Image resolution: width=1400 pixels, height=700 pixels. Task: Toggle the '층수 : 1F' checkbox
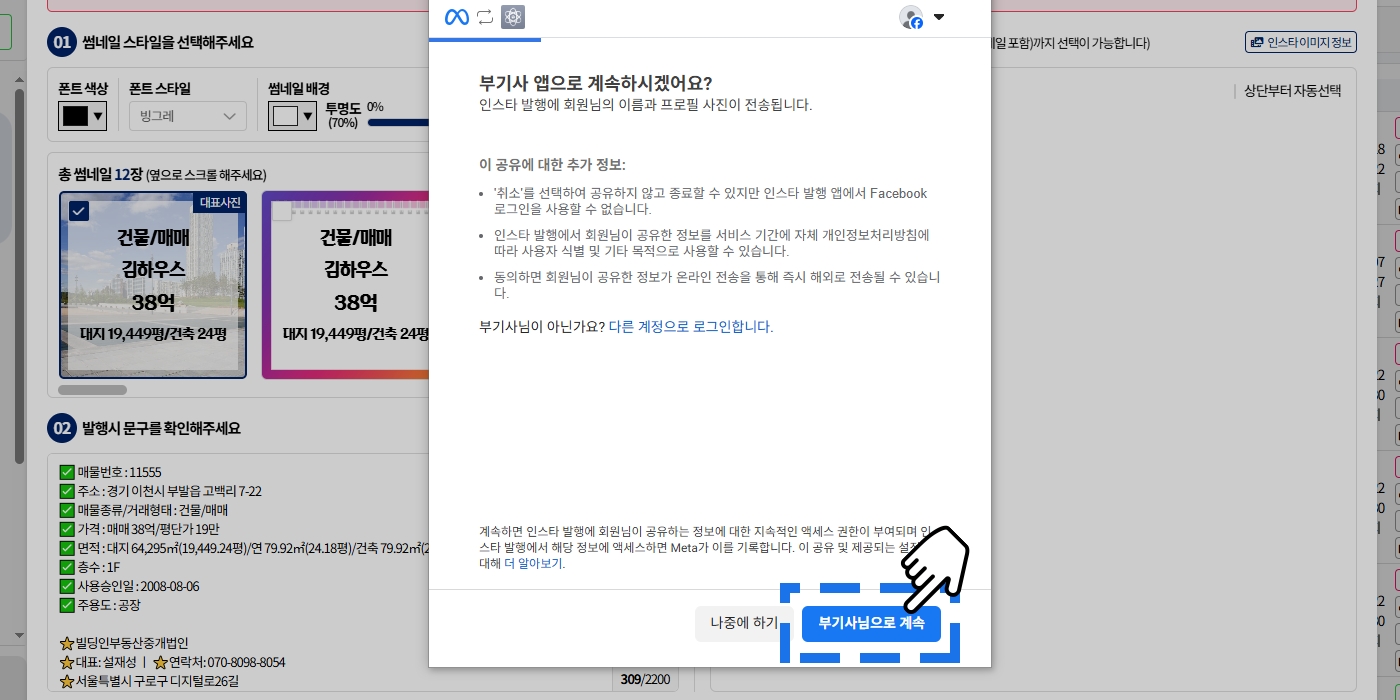pos(67,567)
